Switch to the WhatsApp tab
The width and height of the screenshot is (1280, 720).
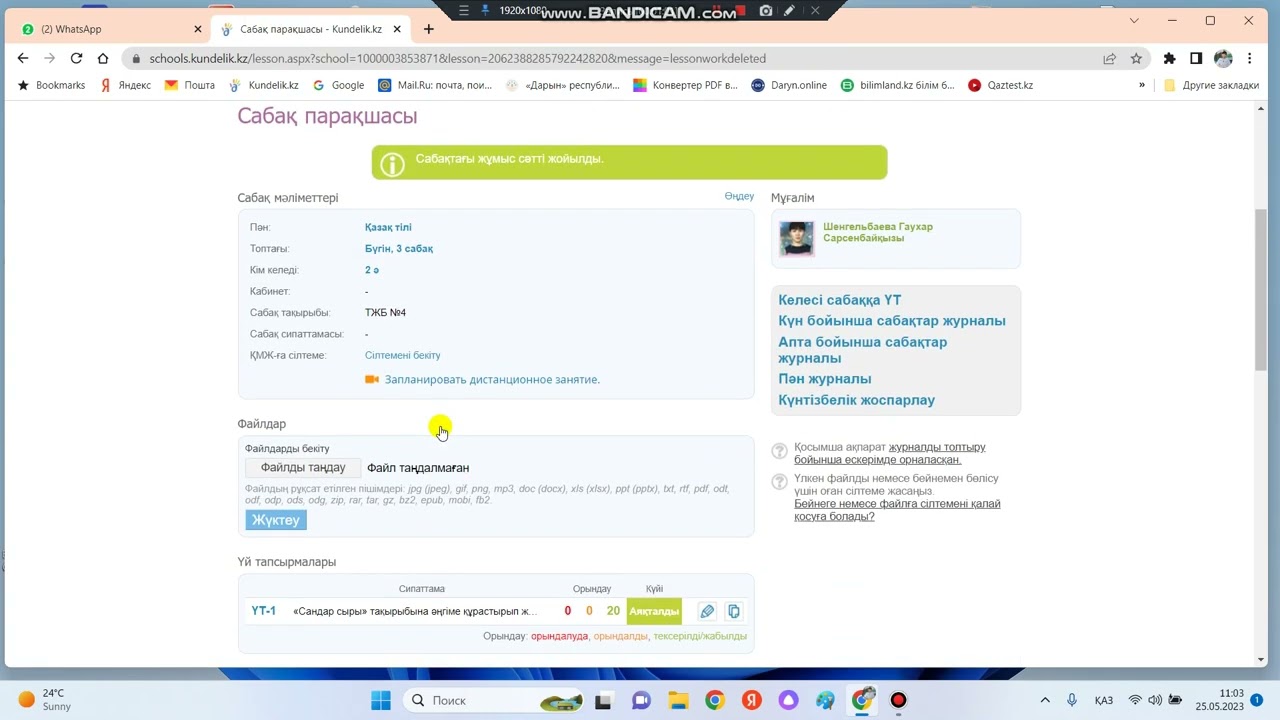112,29
